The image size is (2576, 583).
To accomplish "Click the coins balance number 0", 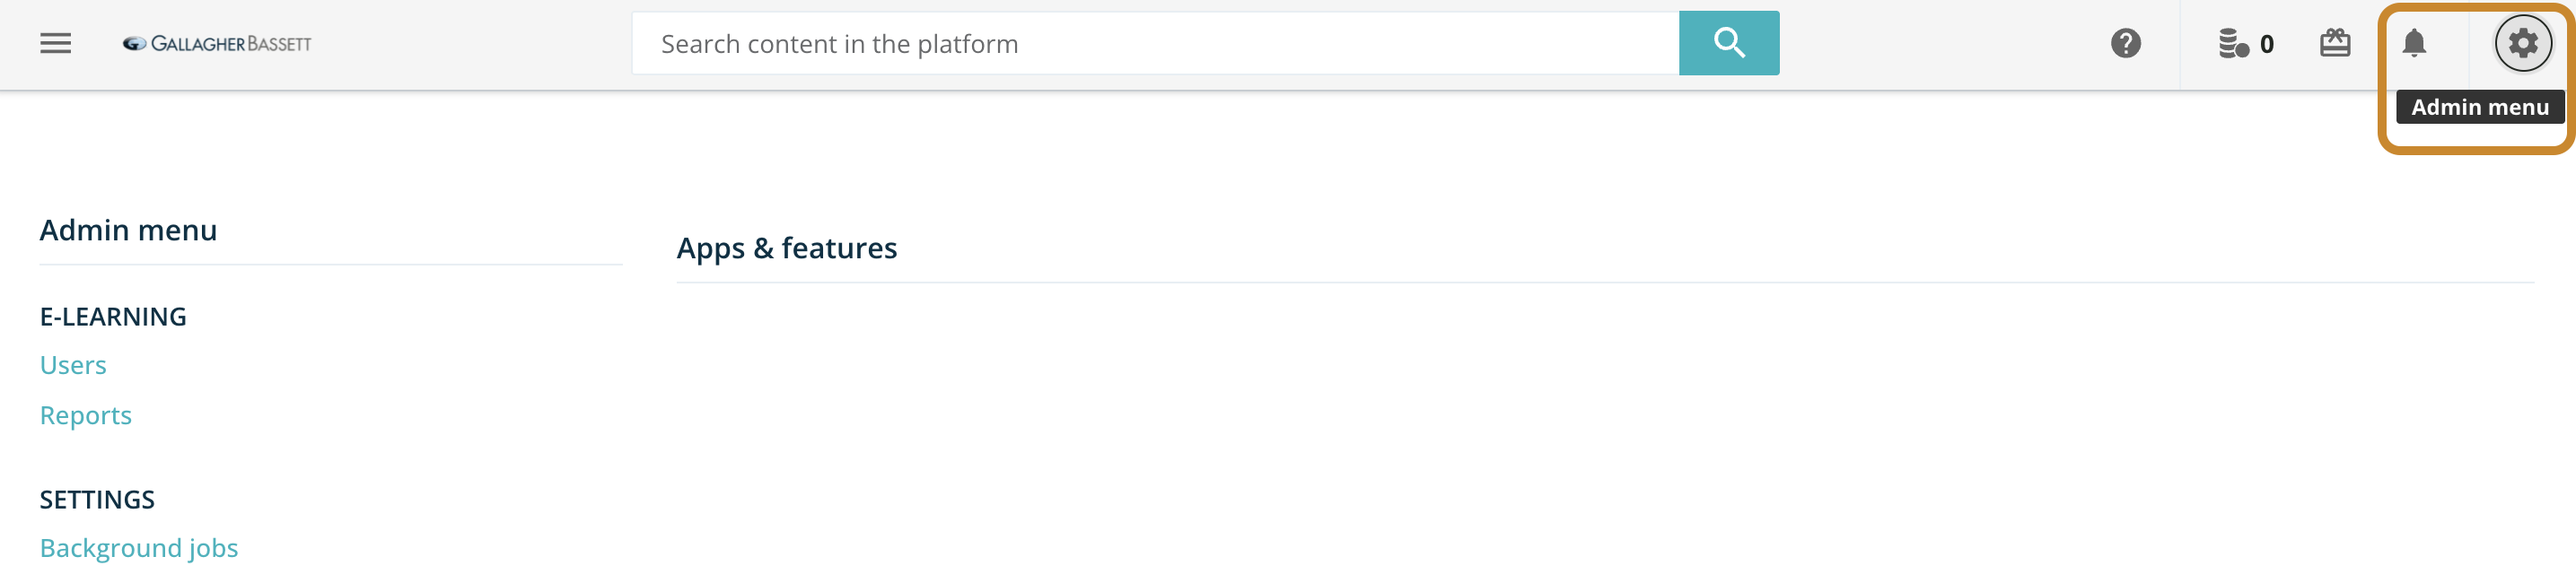I will [x=2266, y=44].
